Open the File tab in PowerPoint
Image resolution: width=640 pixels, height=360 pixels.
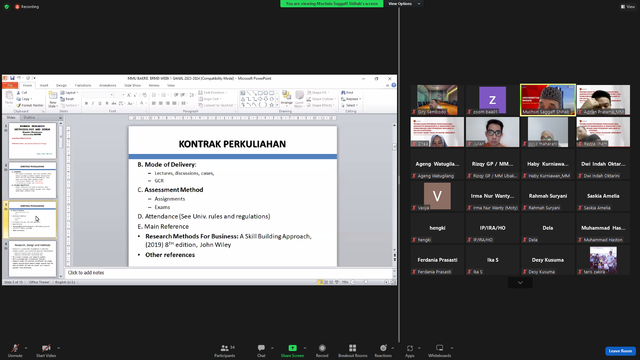coord(10,85)
